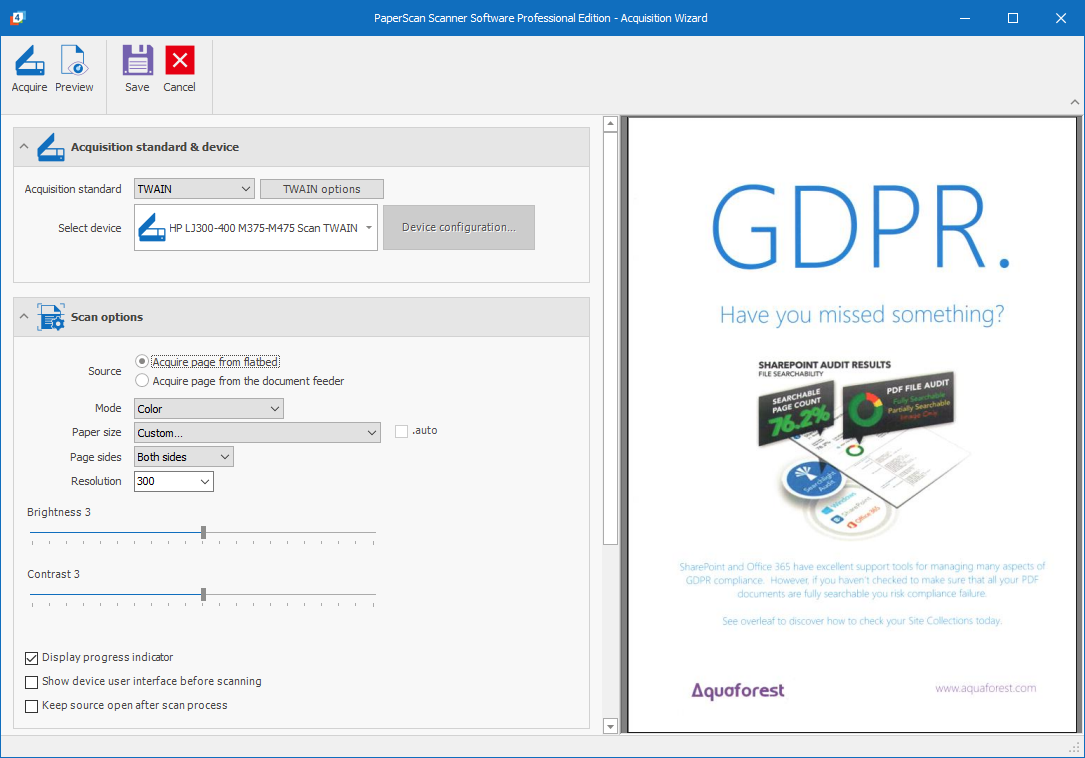Open the Preview scan tool
The image size is (1085, 758).
74,69
